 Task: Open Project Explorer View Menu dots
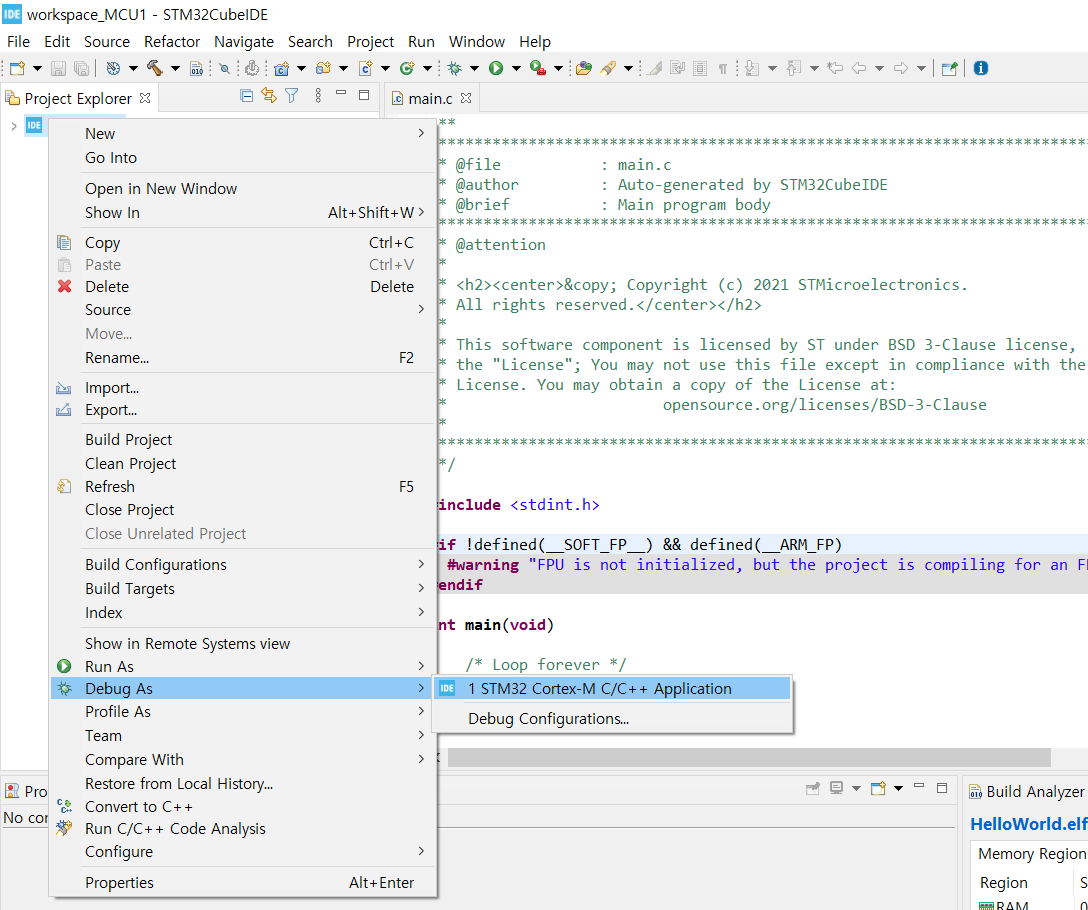pyautogui.click(x=318, y=96)
